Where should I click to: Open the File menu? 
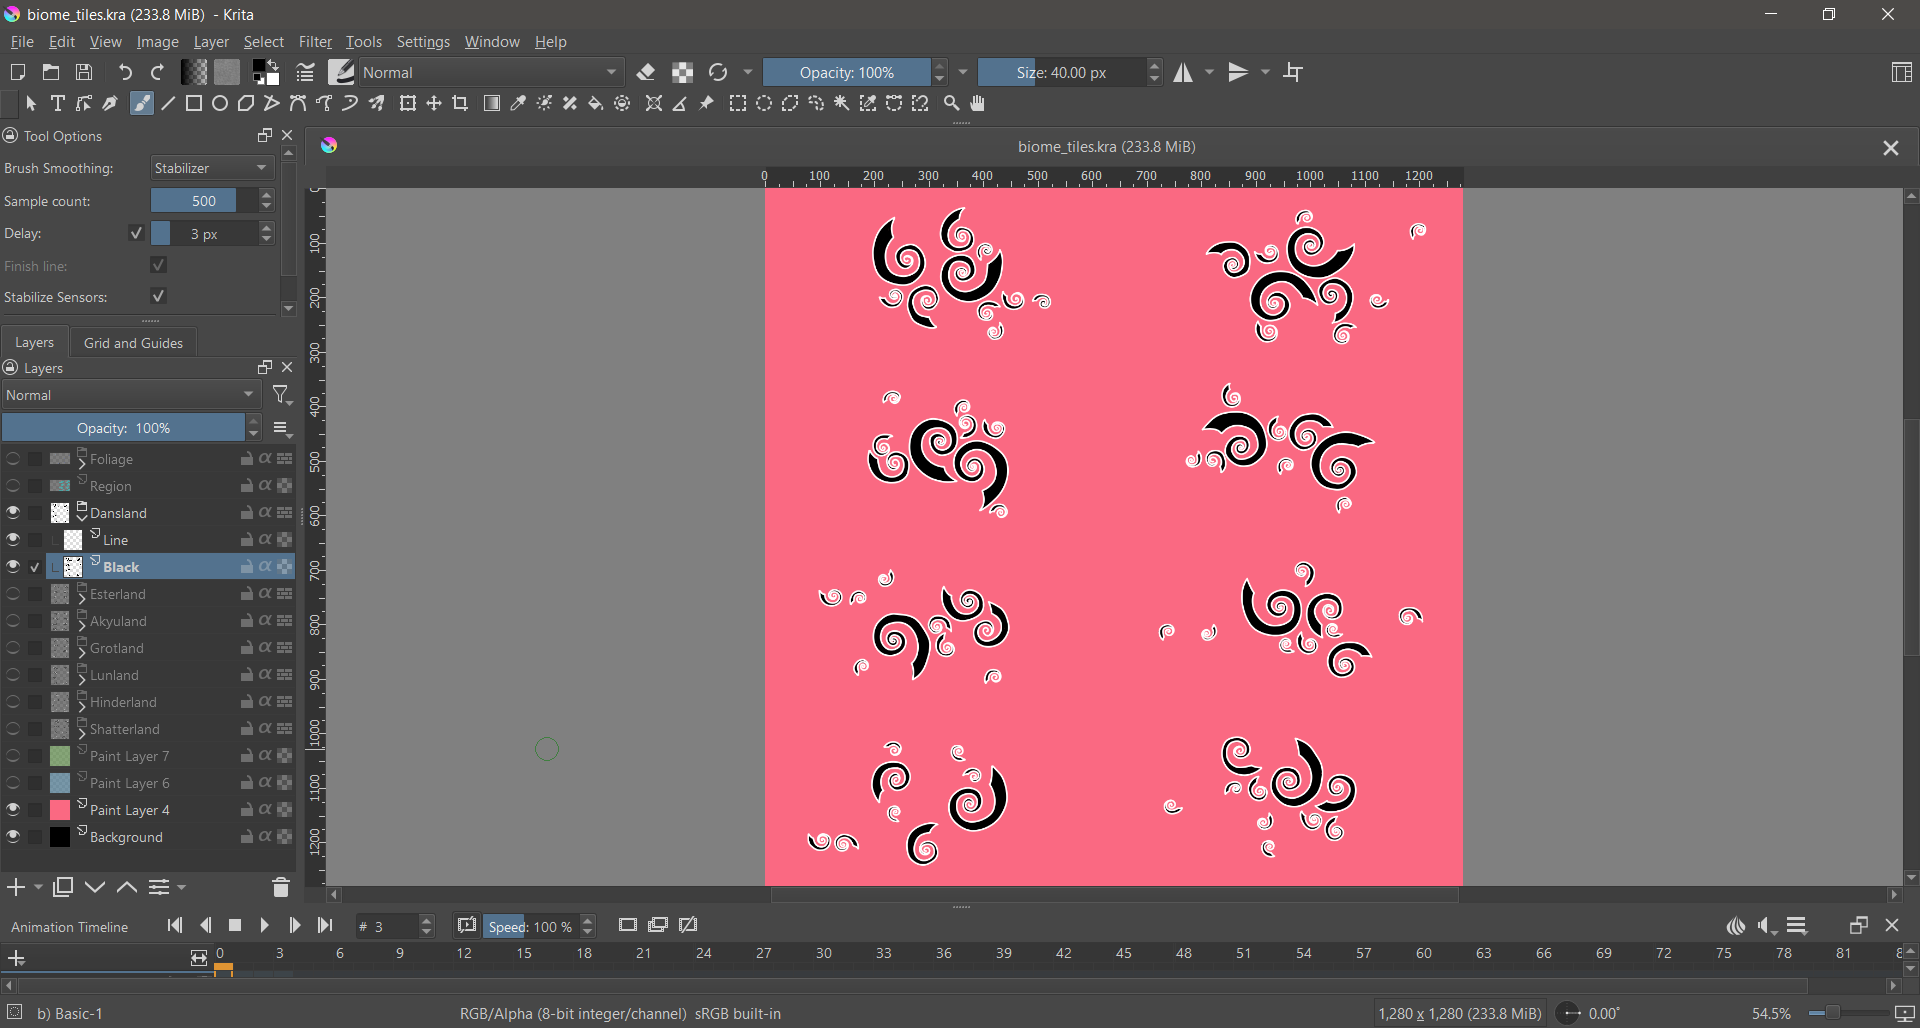[x=22, y=42]
